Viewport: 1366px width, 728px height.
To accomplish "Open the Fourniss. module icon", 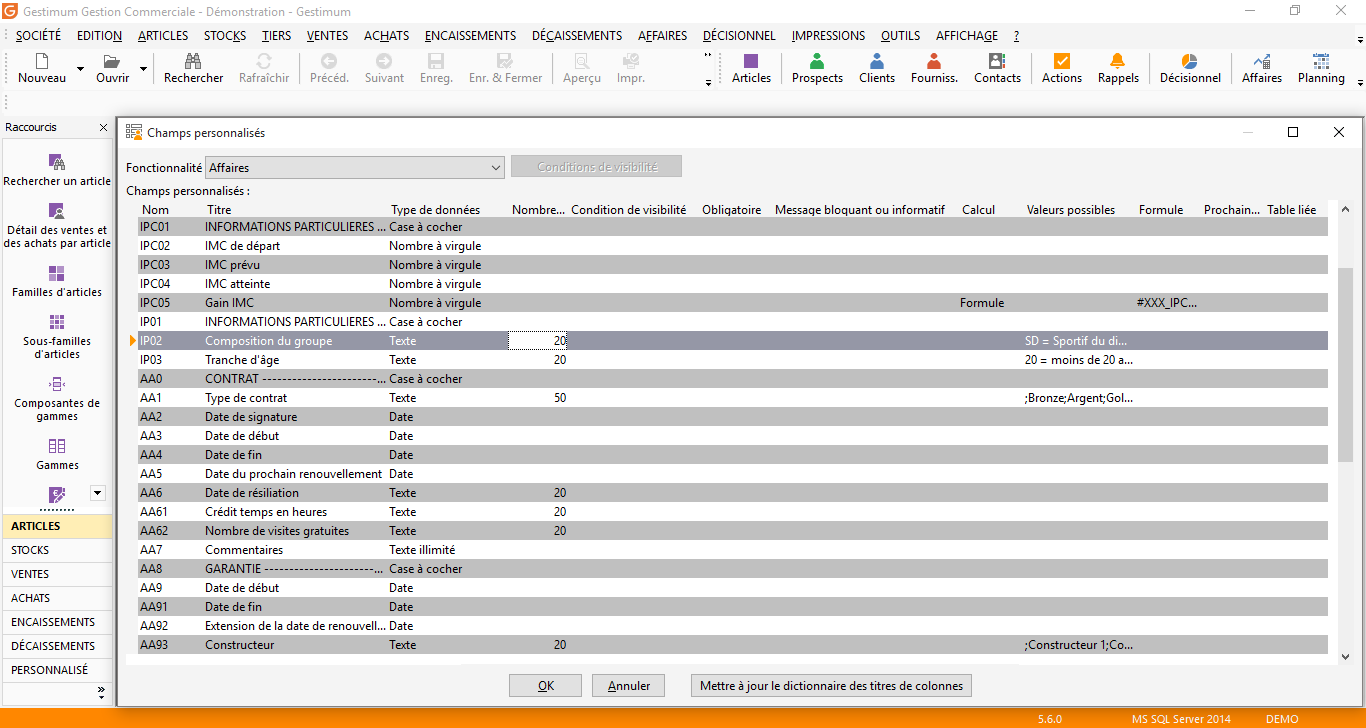I will pyautogui.click(x=934, y=61).
